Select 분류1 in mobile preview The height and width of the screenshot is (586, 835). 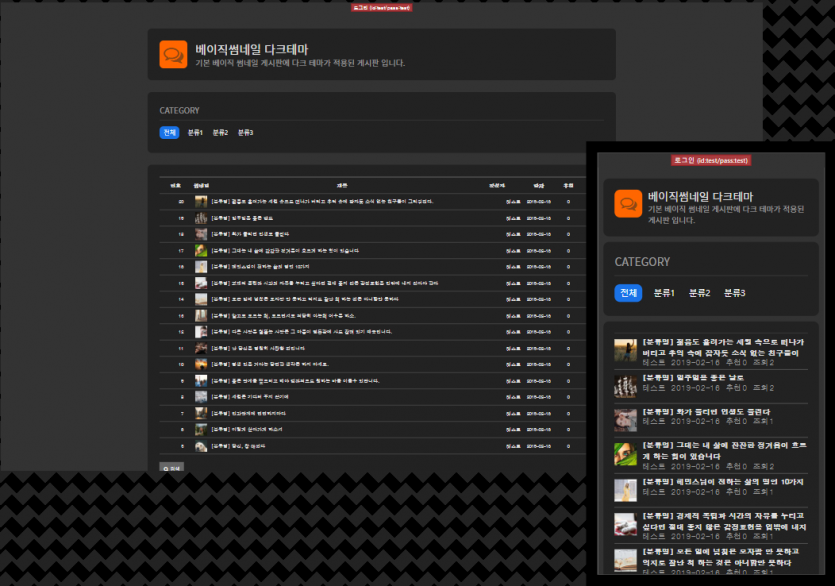click(x=665, y=293)
